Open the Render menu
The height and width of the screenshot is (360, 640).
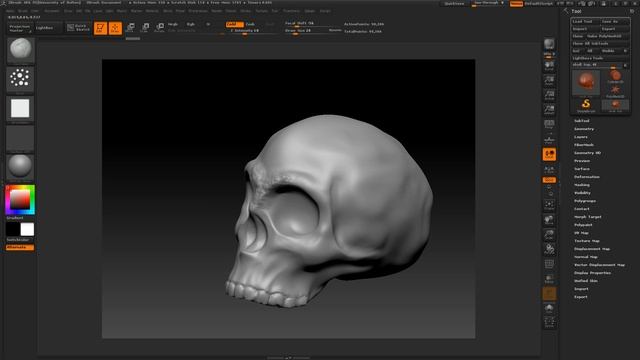[217, 11]
